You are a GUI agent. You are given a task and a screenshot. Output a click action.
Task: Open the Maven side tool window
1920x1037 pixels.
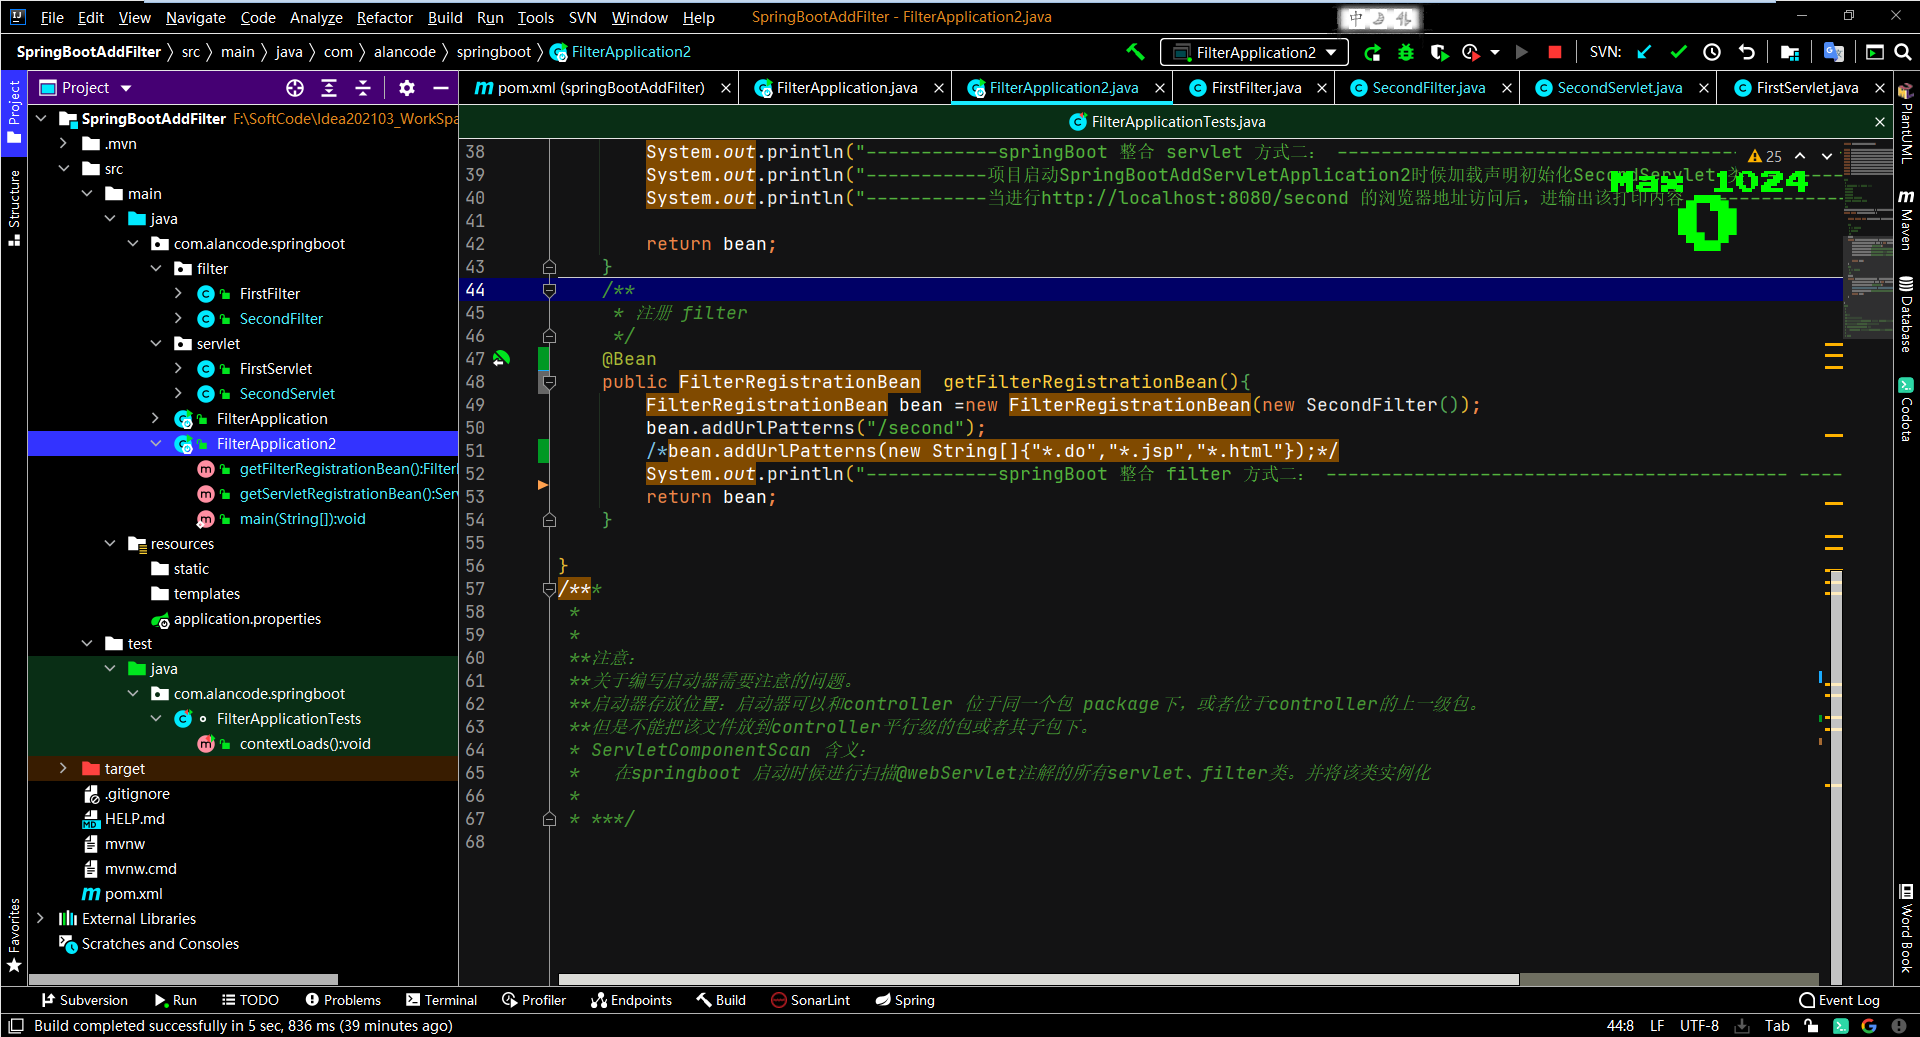tap(1906, 218)
